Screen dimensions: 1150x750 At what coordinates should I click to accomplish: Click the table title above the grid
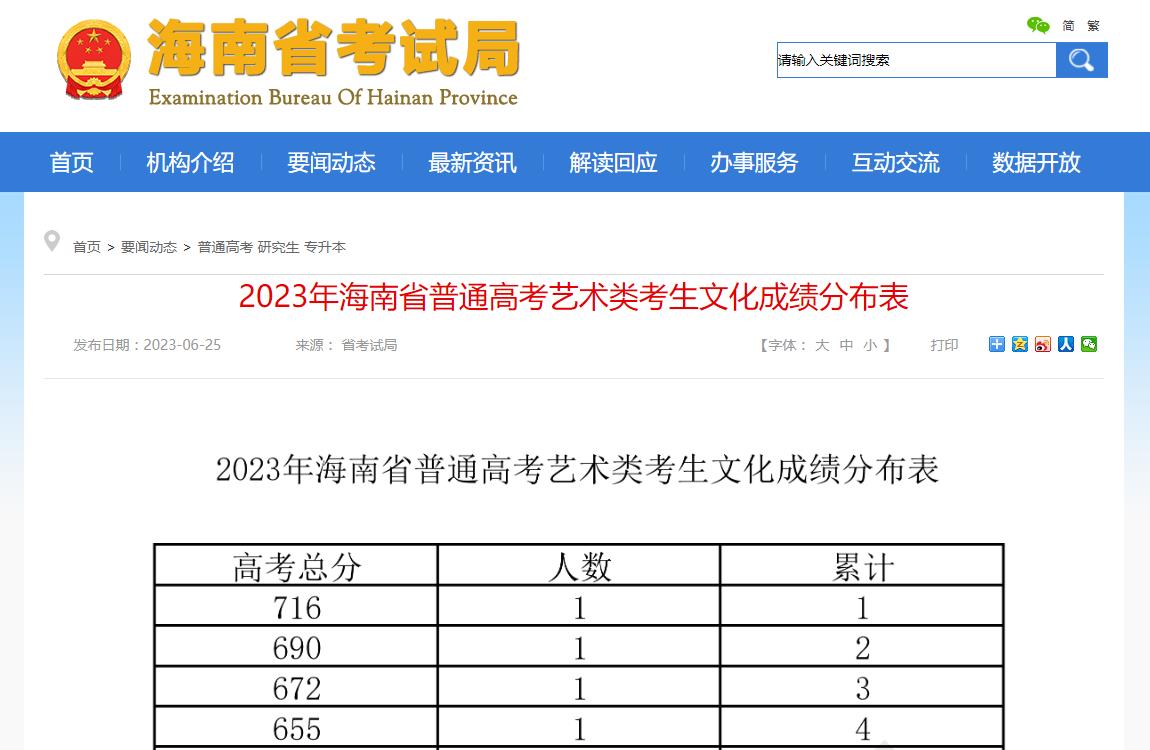(x=577, y=469)
